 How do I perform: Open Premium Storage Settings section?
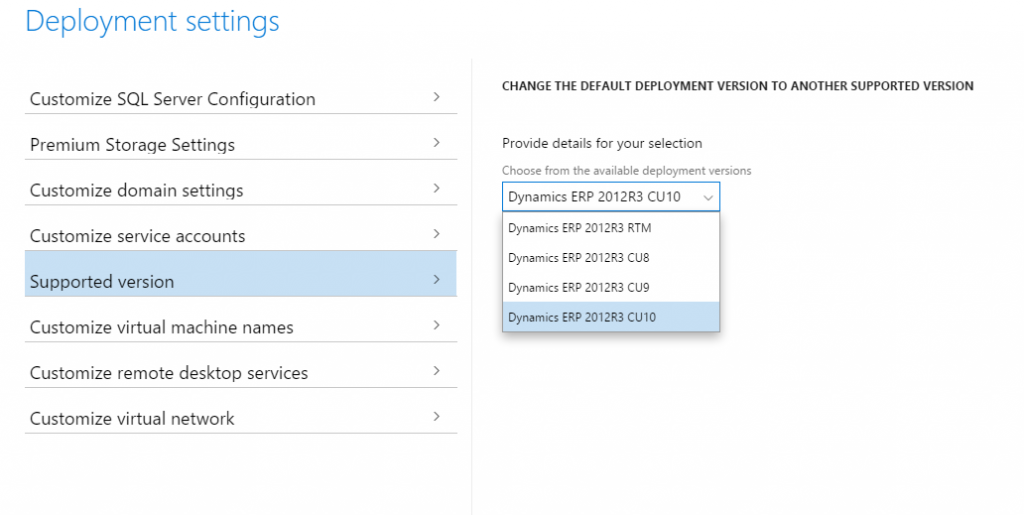click(x=132, y=145)
